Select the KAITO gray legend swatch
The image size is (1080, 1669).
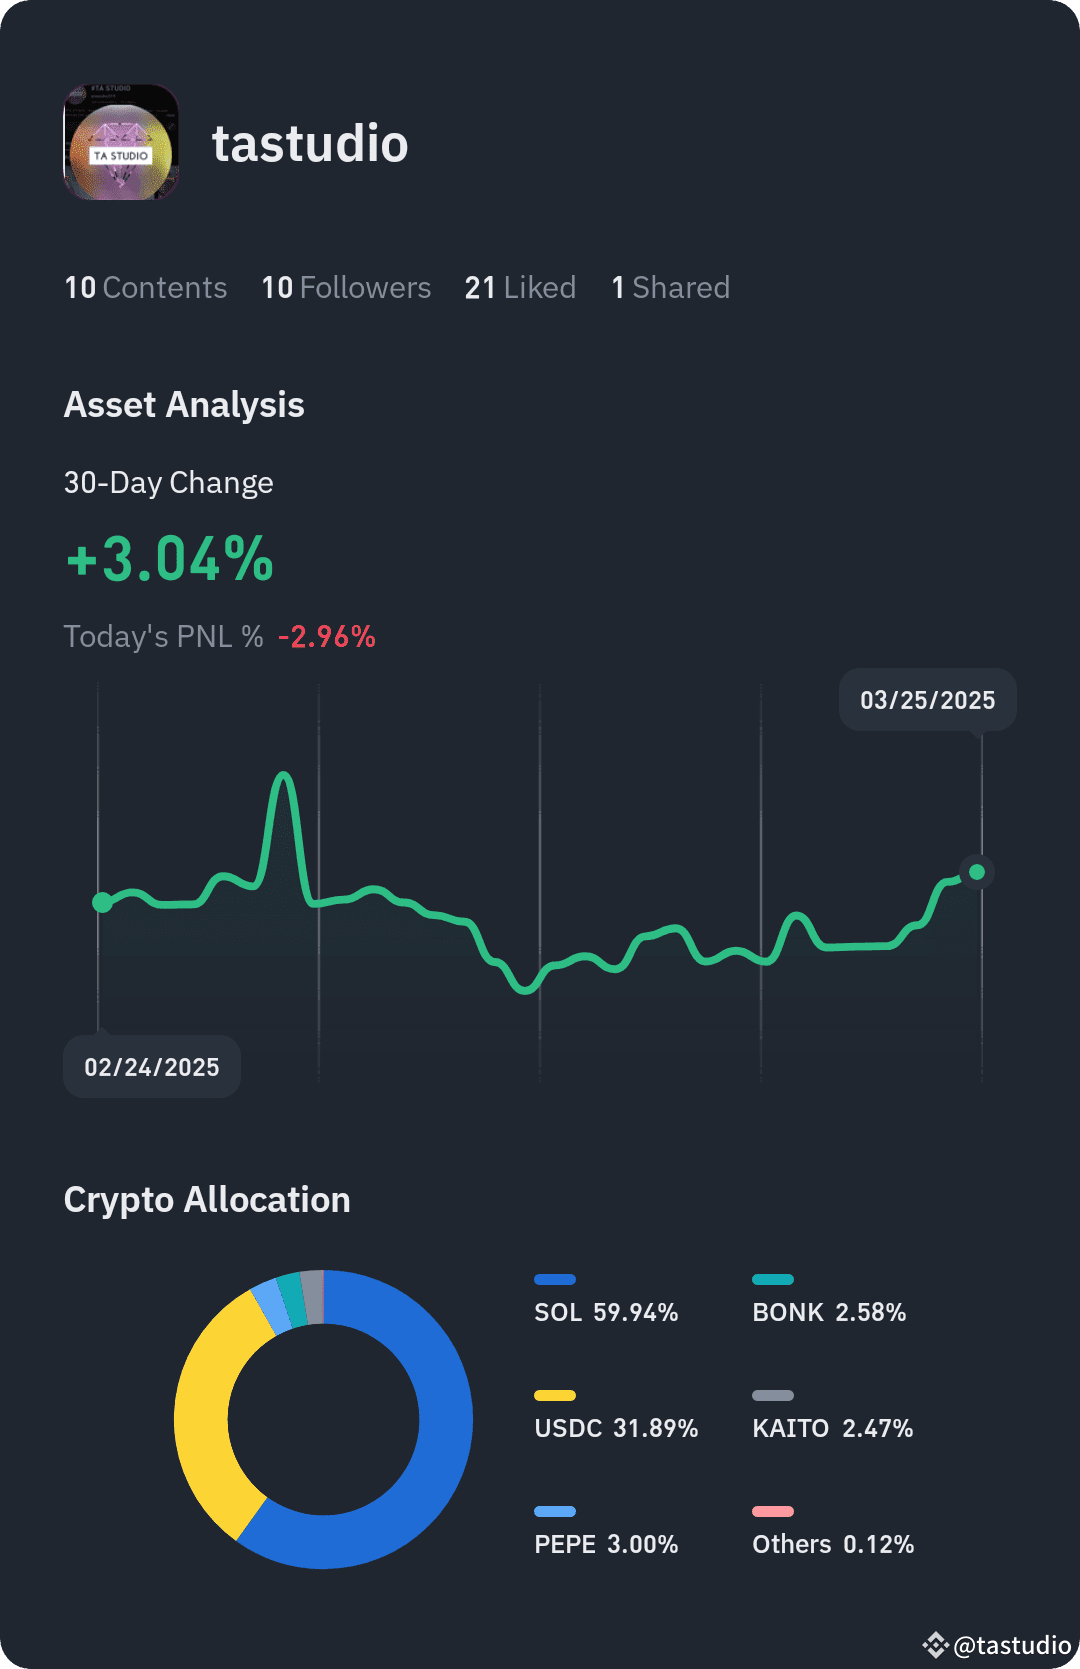(x=773, y=1395)
